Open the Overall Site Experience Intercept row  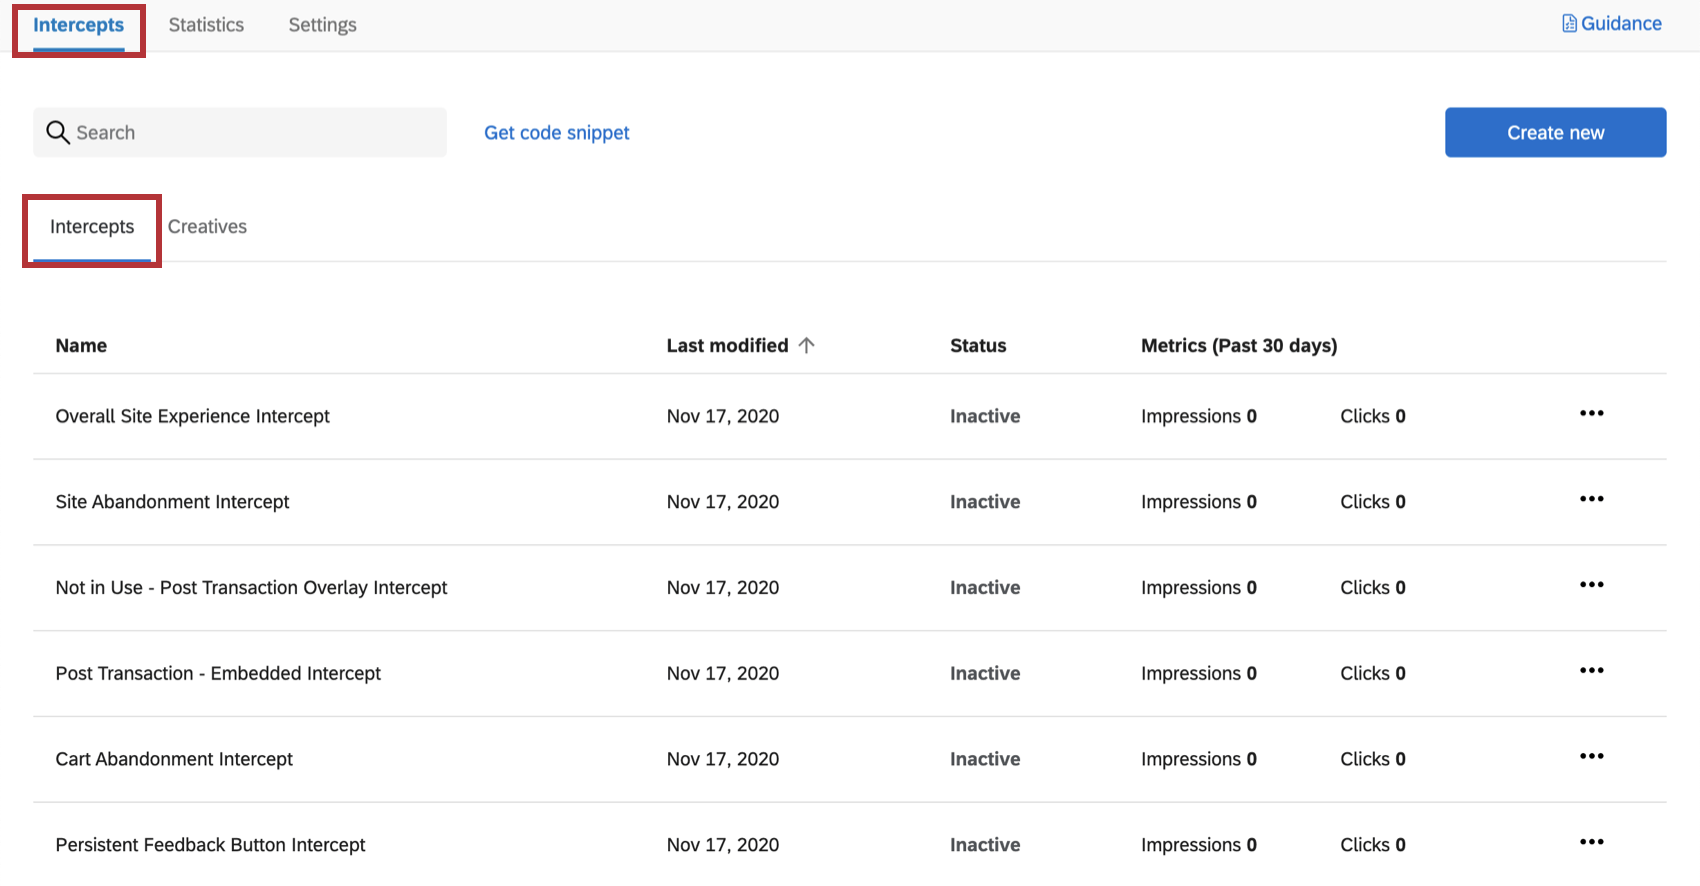(193, 417)
